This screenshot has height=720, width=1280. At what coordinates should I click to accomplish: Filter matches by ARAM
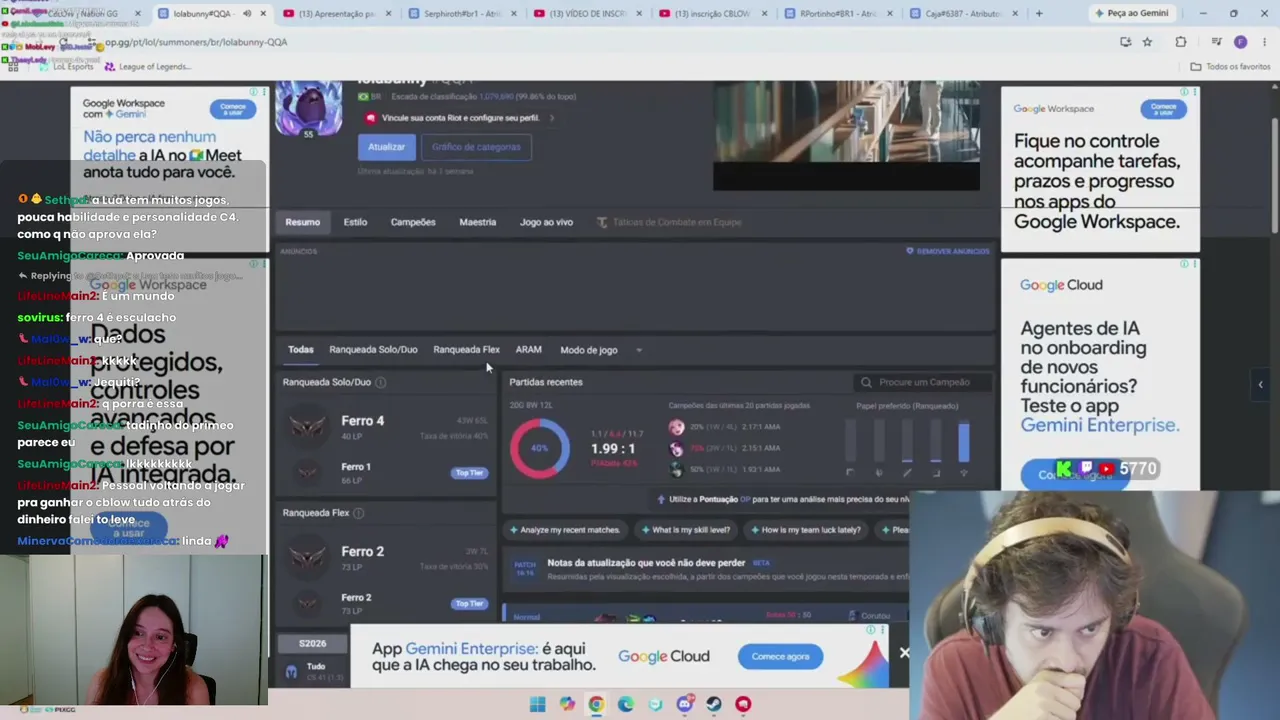[x=528, y=350]
